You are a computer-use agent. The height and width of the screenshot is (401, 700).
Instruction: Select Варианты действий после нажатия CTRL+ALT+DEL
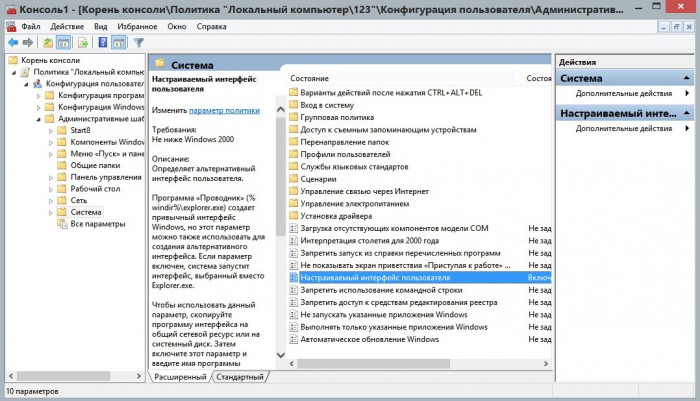click(x=391, y=92)
